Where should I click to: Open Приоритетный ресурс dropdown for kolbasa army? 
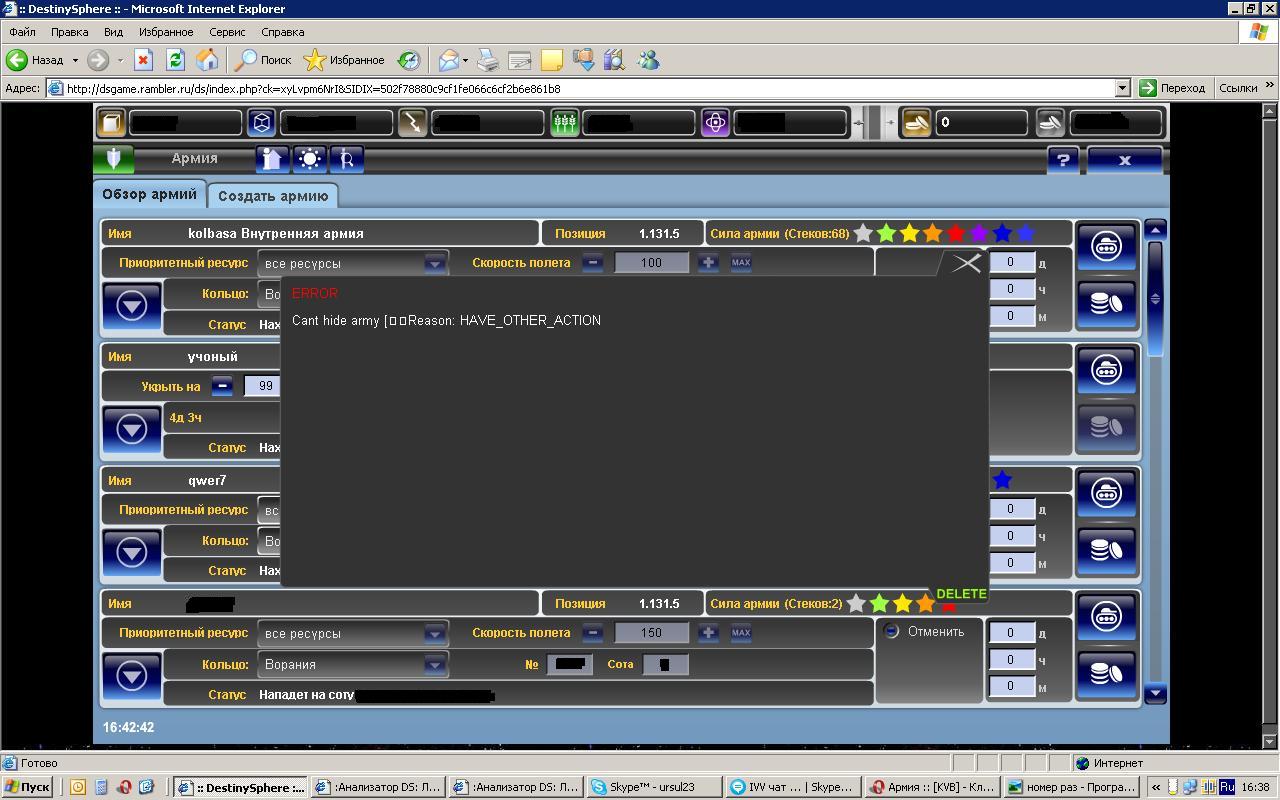(x=434, y=264)
